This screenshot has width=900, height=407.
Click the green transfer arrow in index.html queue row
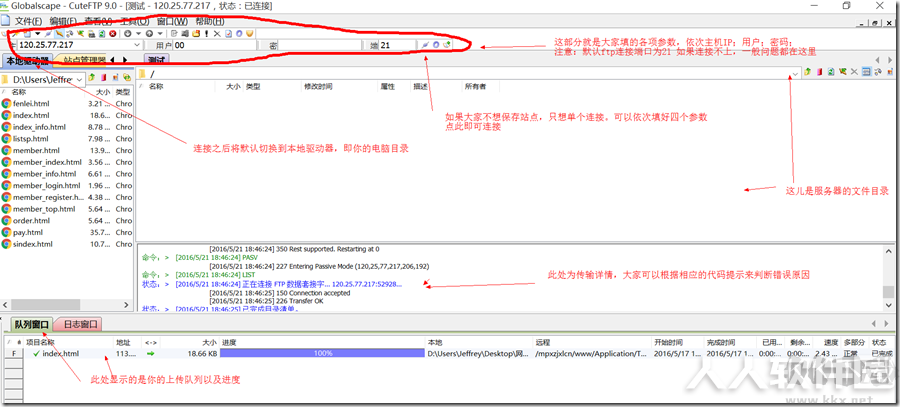[151, 354]
